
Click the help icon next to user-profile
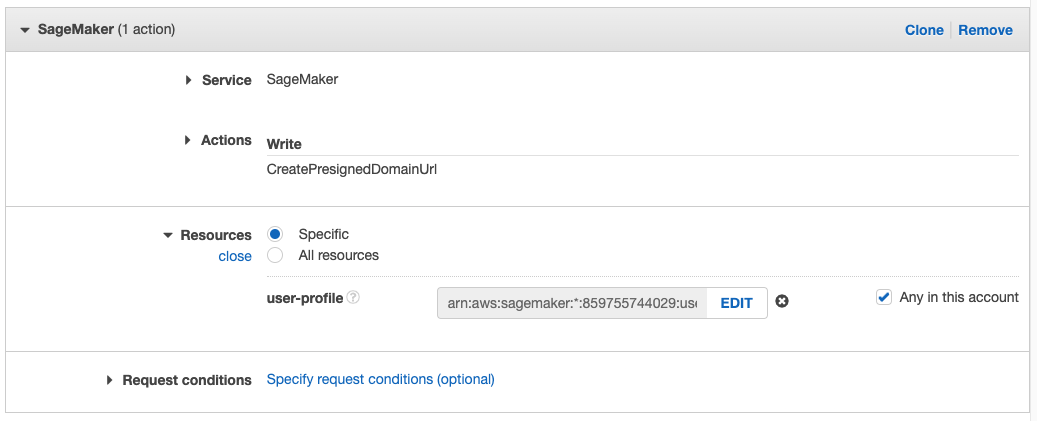[353, 298]
